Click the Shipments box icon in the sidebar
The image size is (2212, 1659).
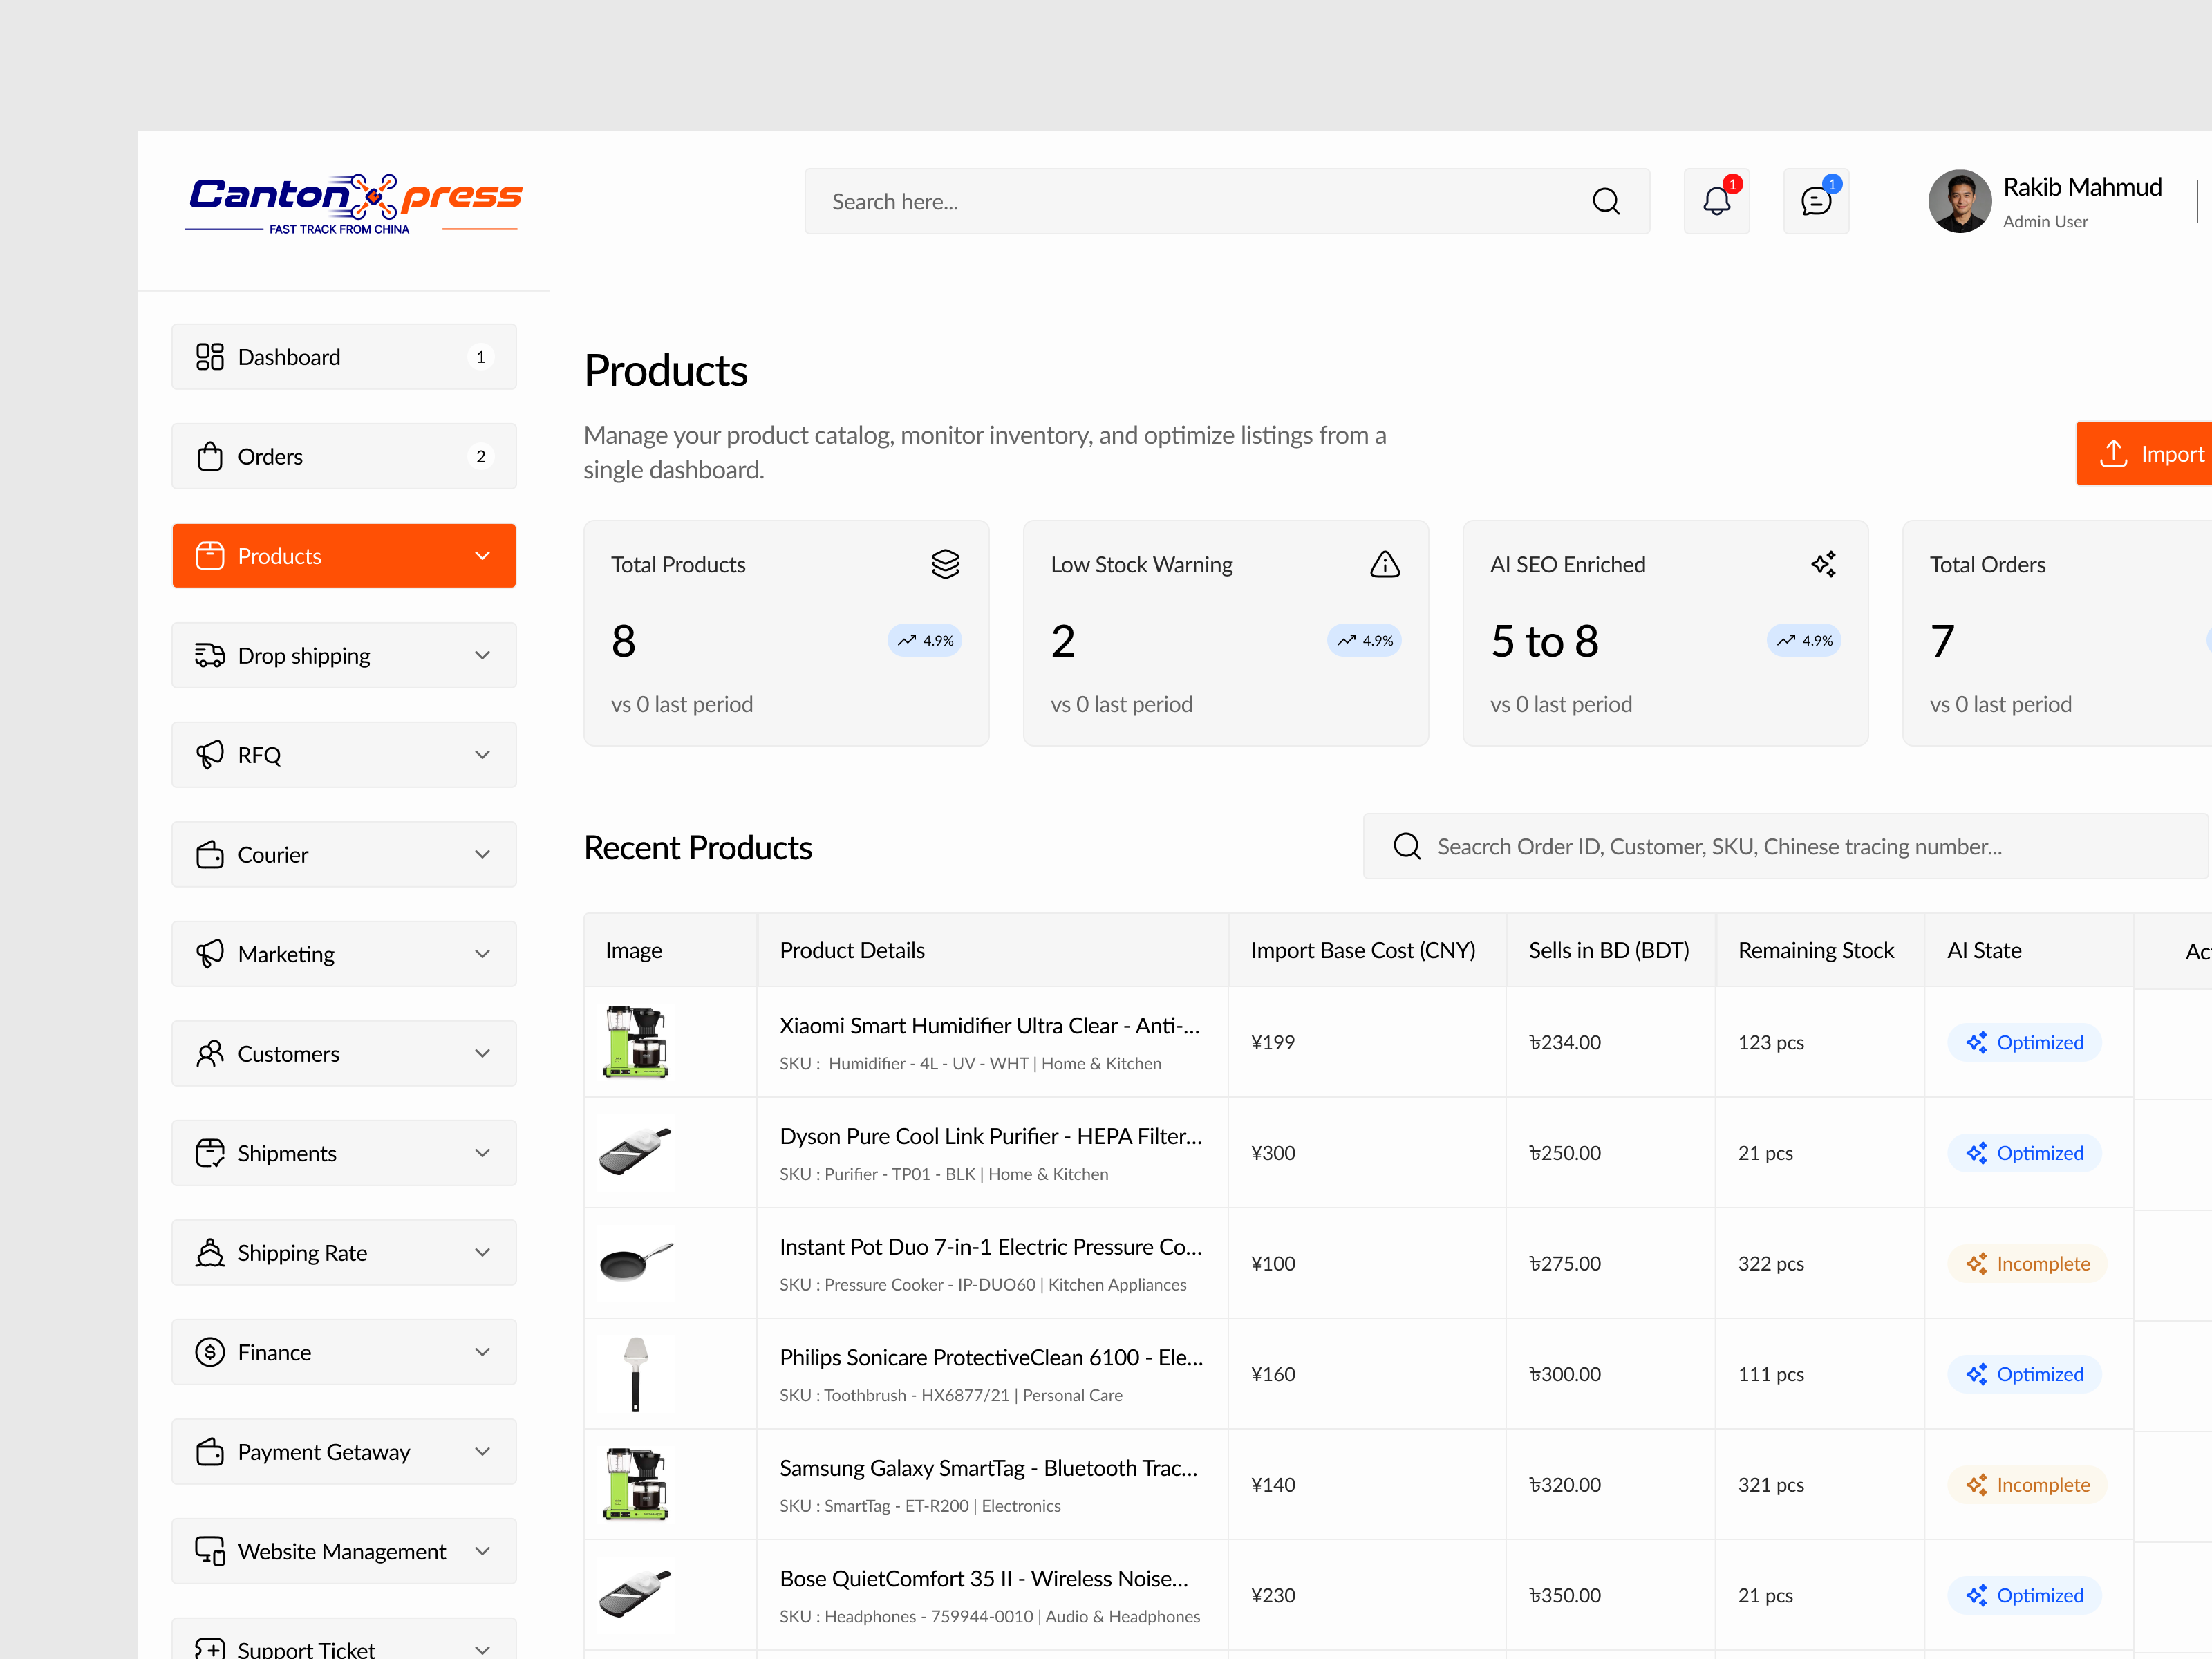(210, 1153)
